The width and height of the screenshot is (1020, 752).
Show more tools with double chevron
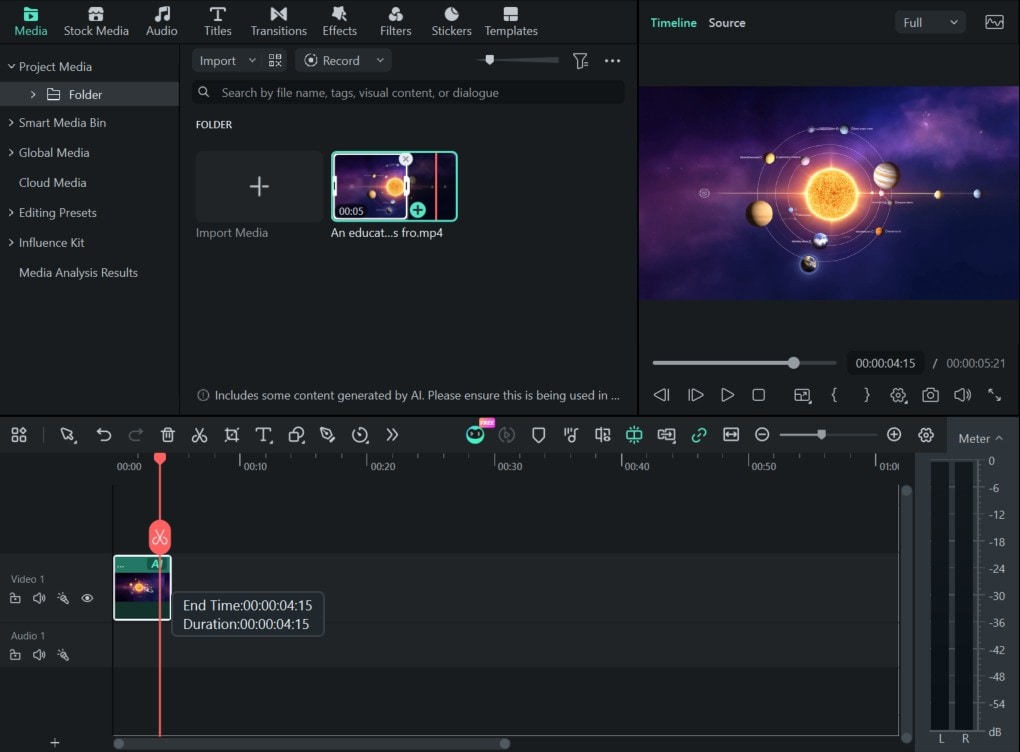pyautogui.click(x=392, y=435)
